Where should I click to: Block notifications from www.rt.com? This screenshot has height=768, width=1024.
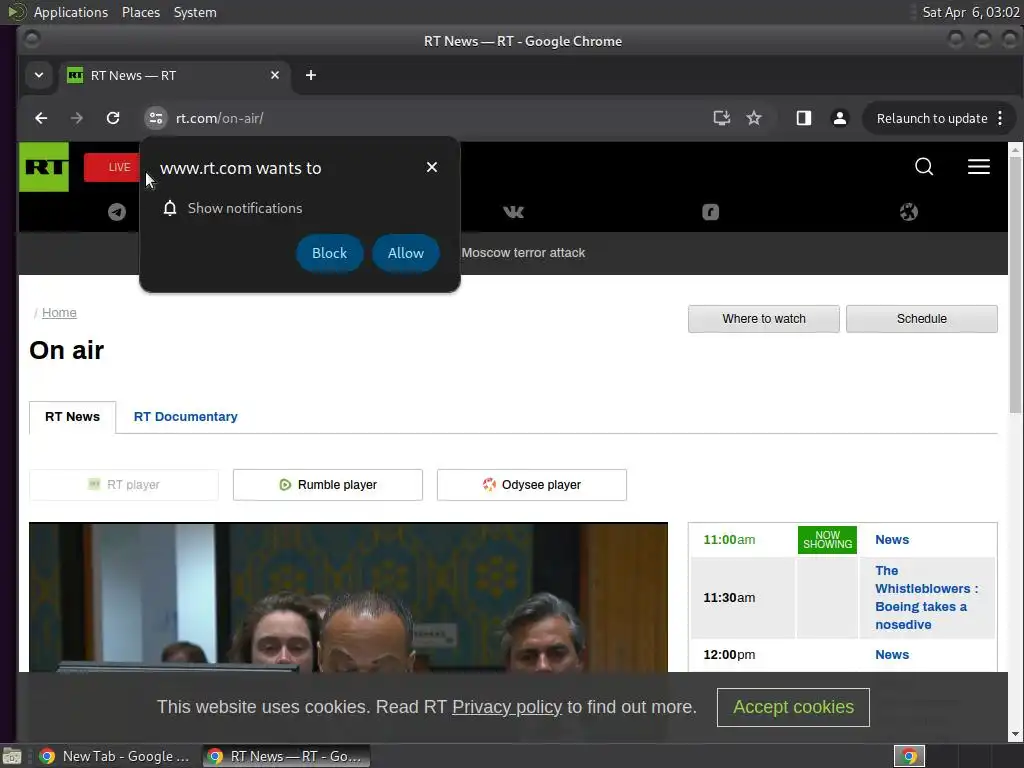[329, 253]
